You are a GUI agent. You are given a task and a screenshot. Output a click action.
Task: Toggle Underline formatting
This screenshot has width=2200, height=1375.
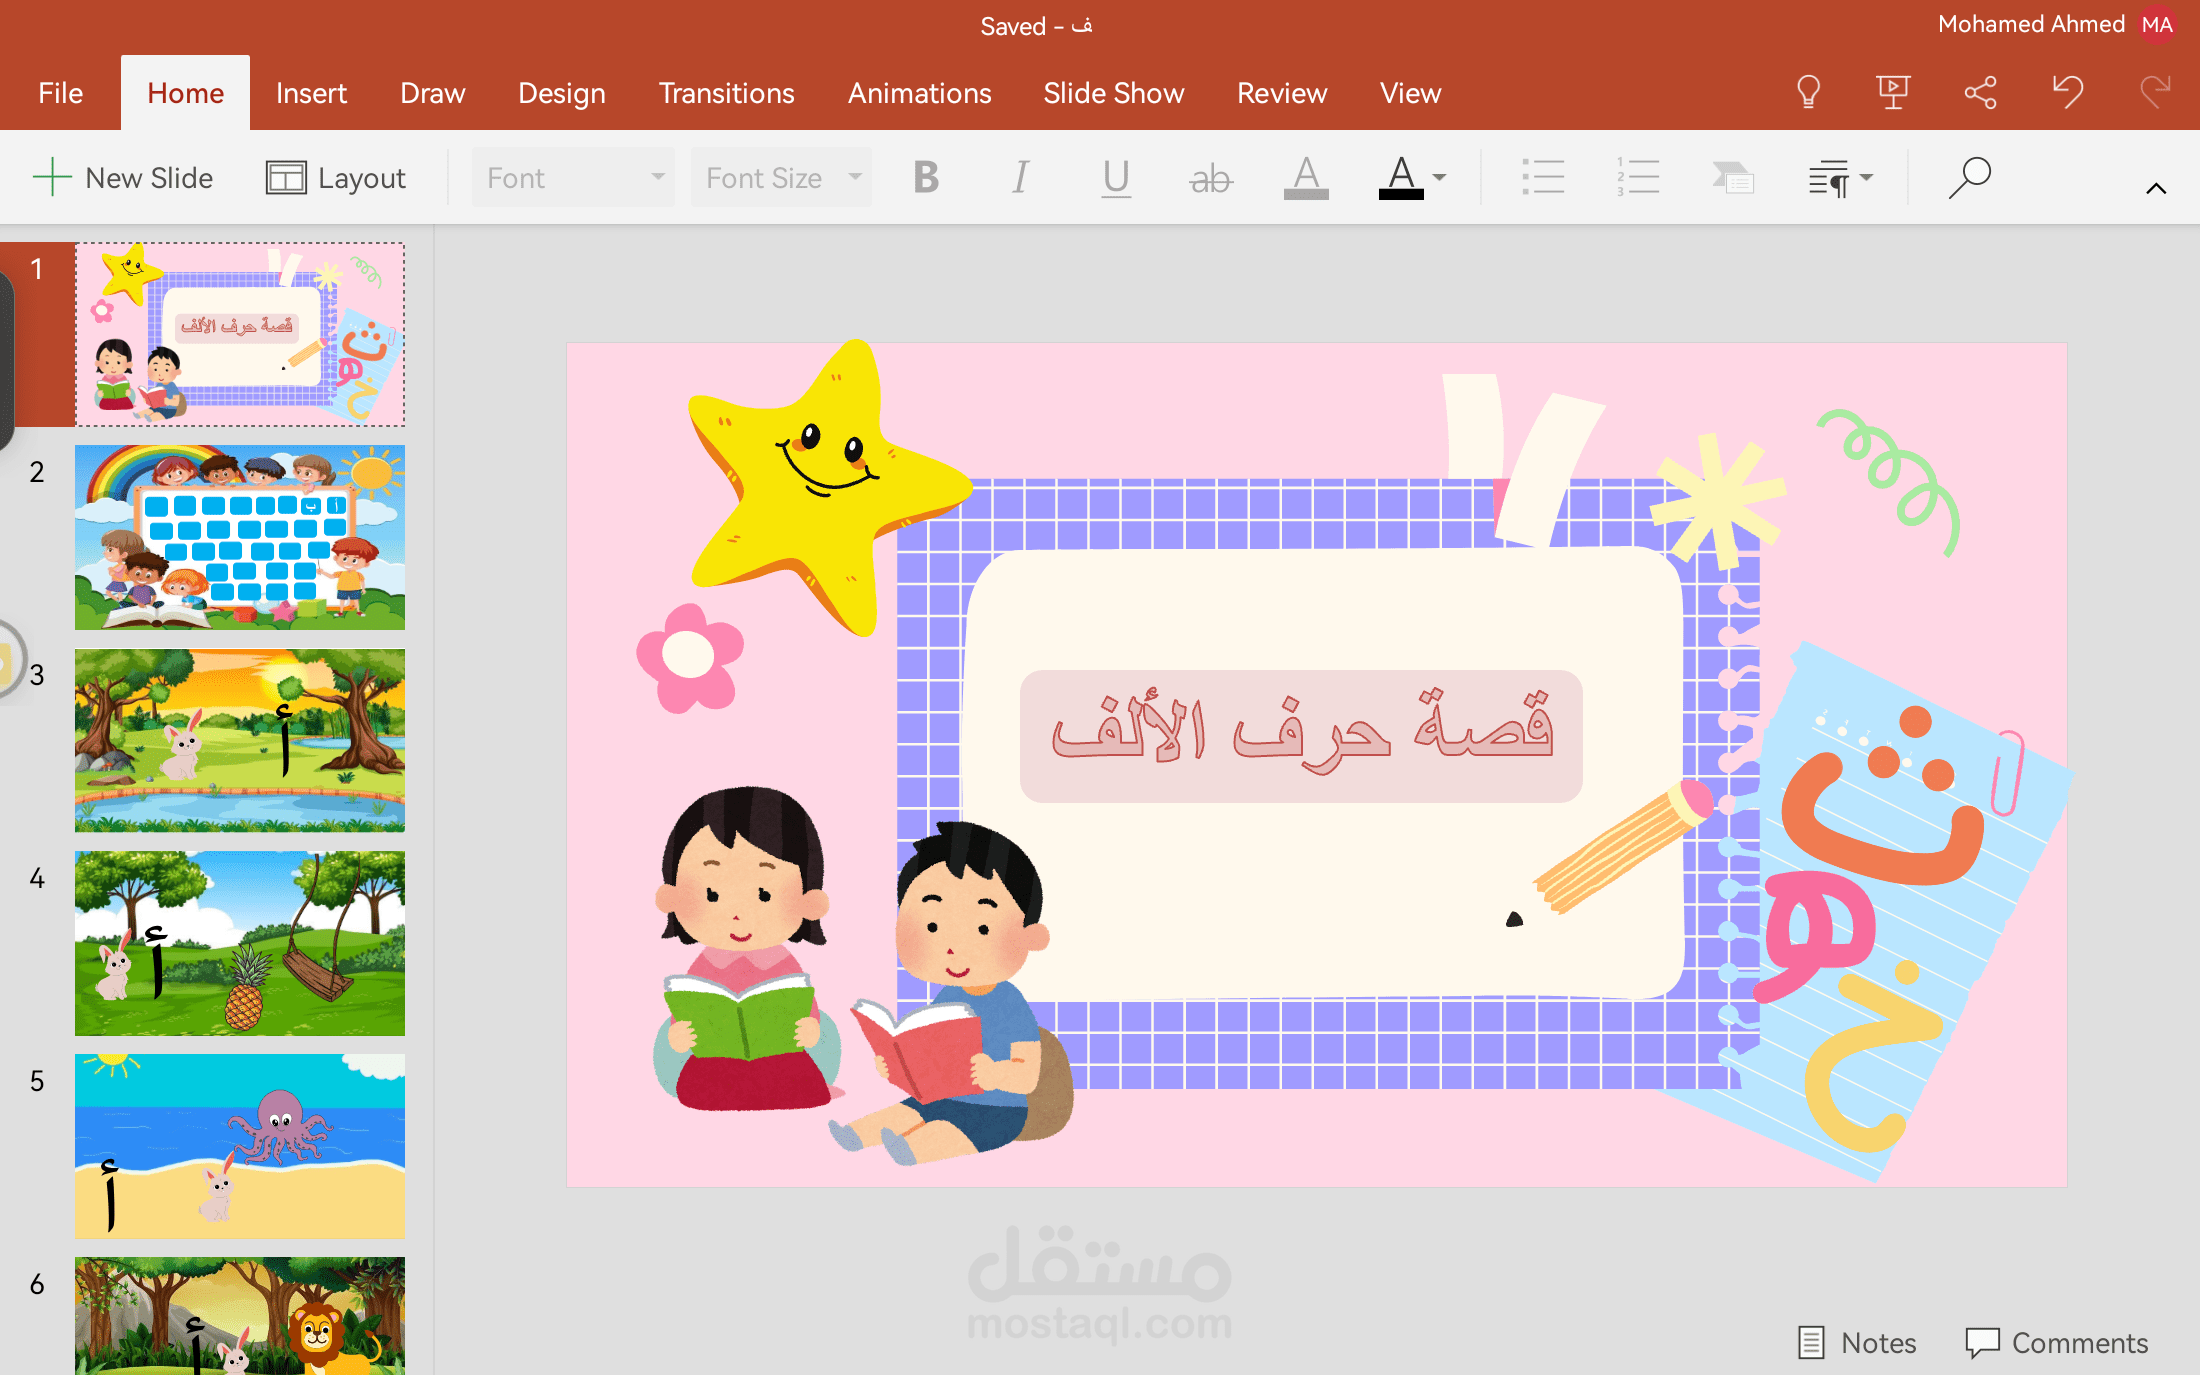pos(1116,179)
